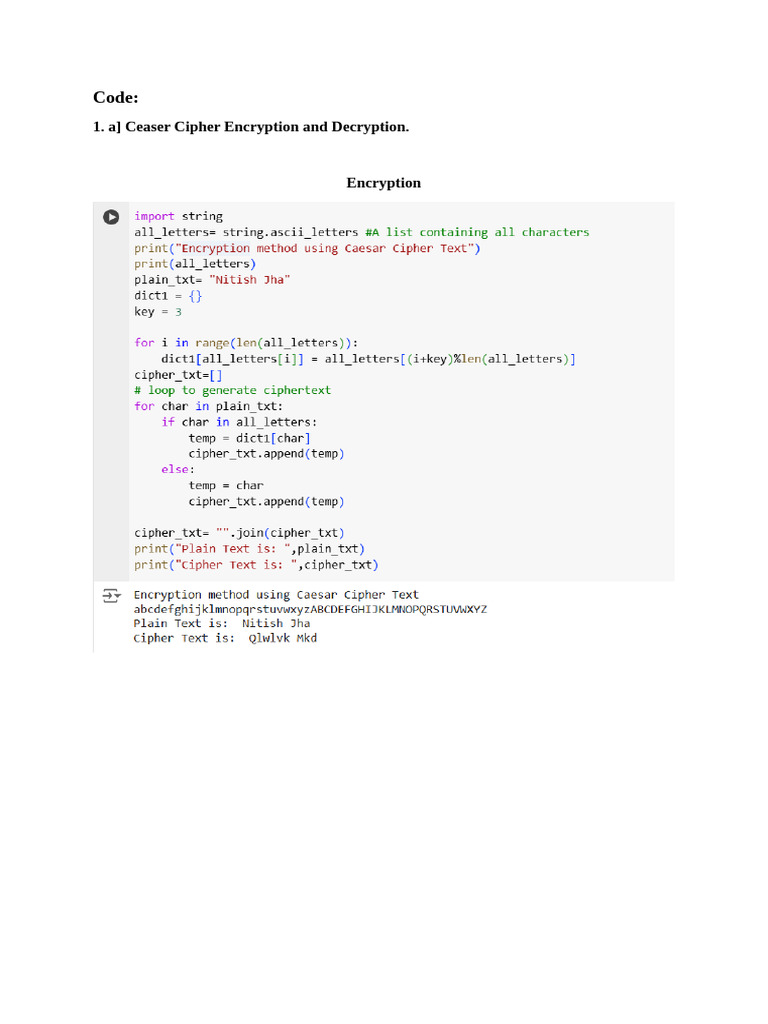
Task: Click the 'key = 3' line
Action: tap(158, 312)
